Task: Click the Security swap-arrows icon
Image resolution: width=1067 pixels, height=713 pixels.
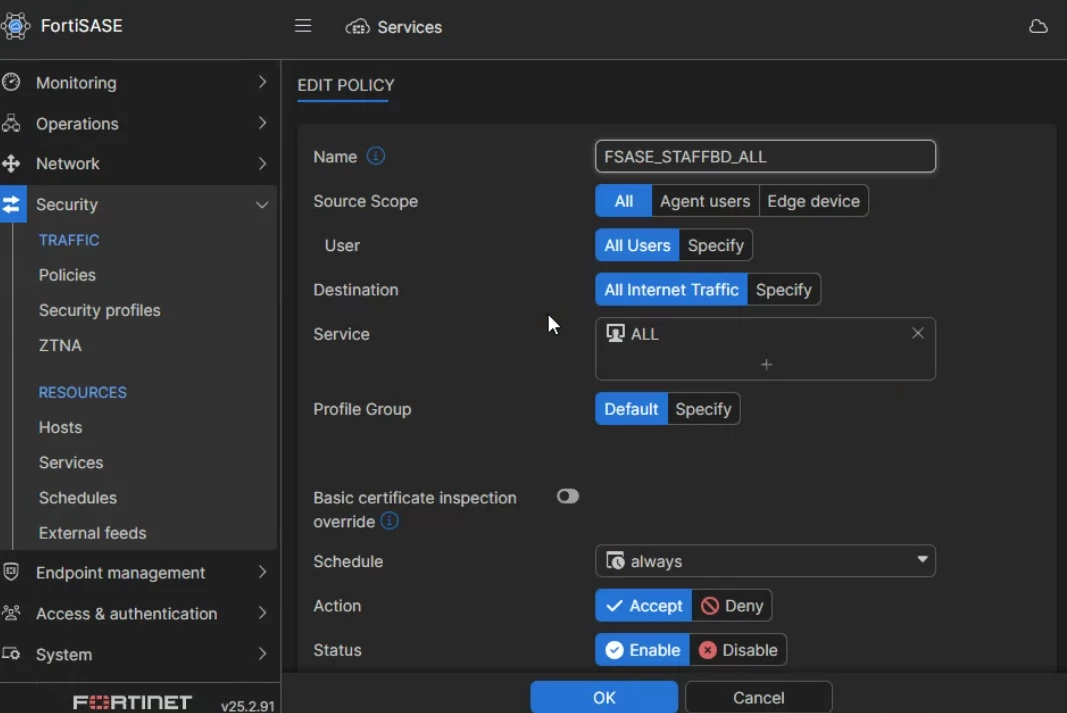Action: 12,204
